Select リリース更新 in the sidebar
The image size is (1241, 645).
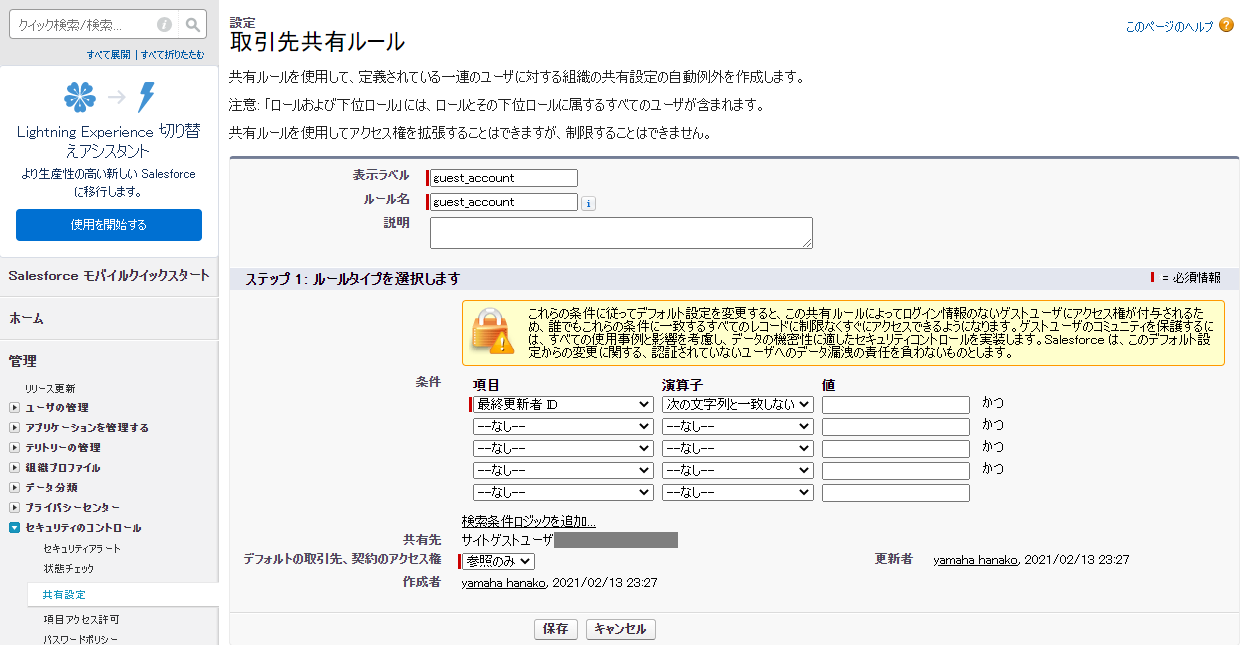click(x=50, y=388)
